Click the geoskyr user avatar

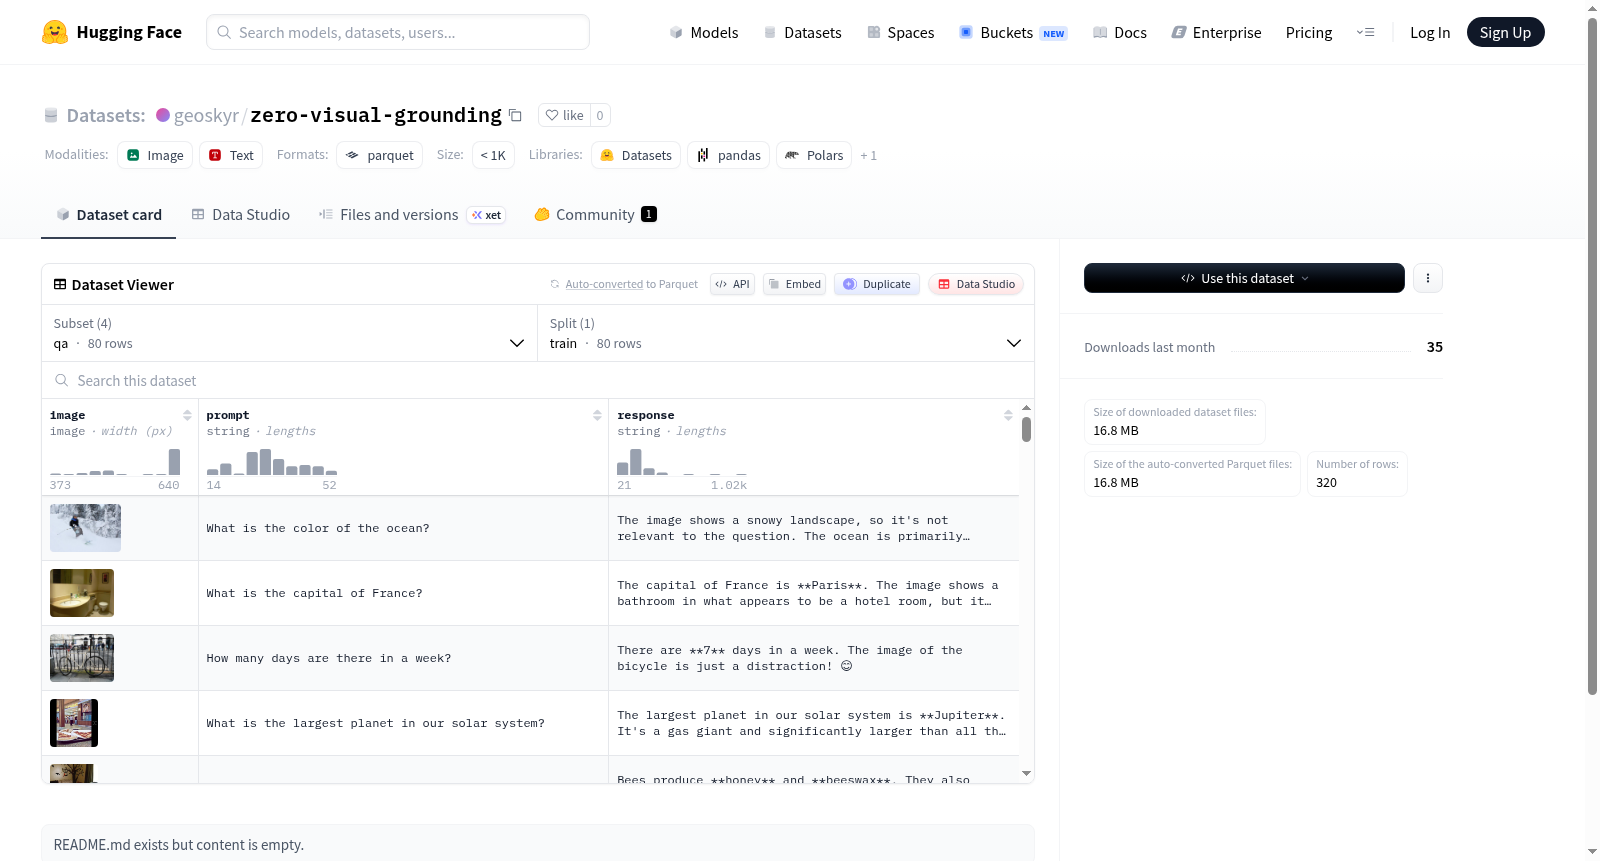pos(163,115)
